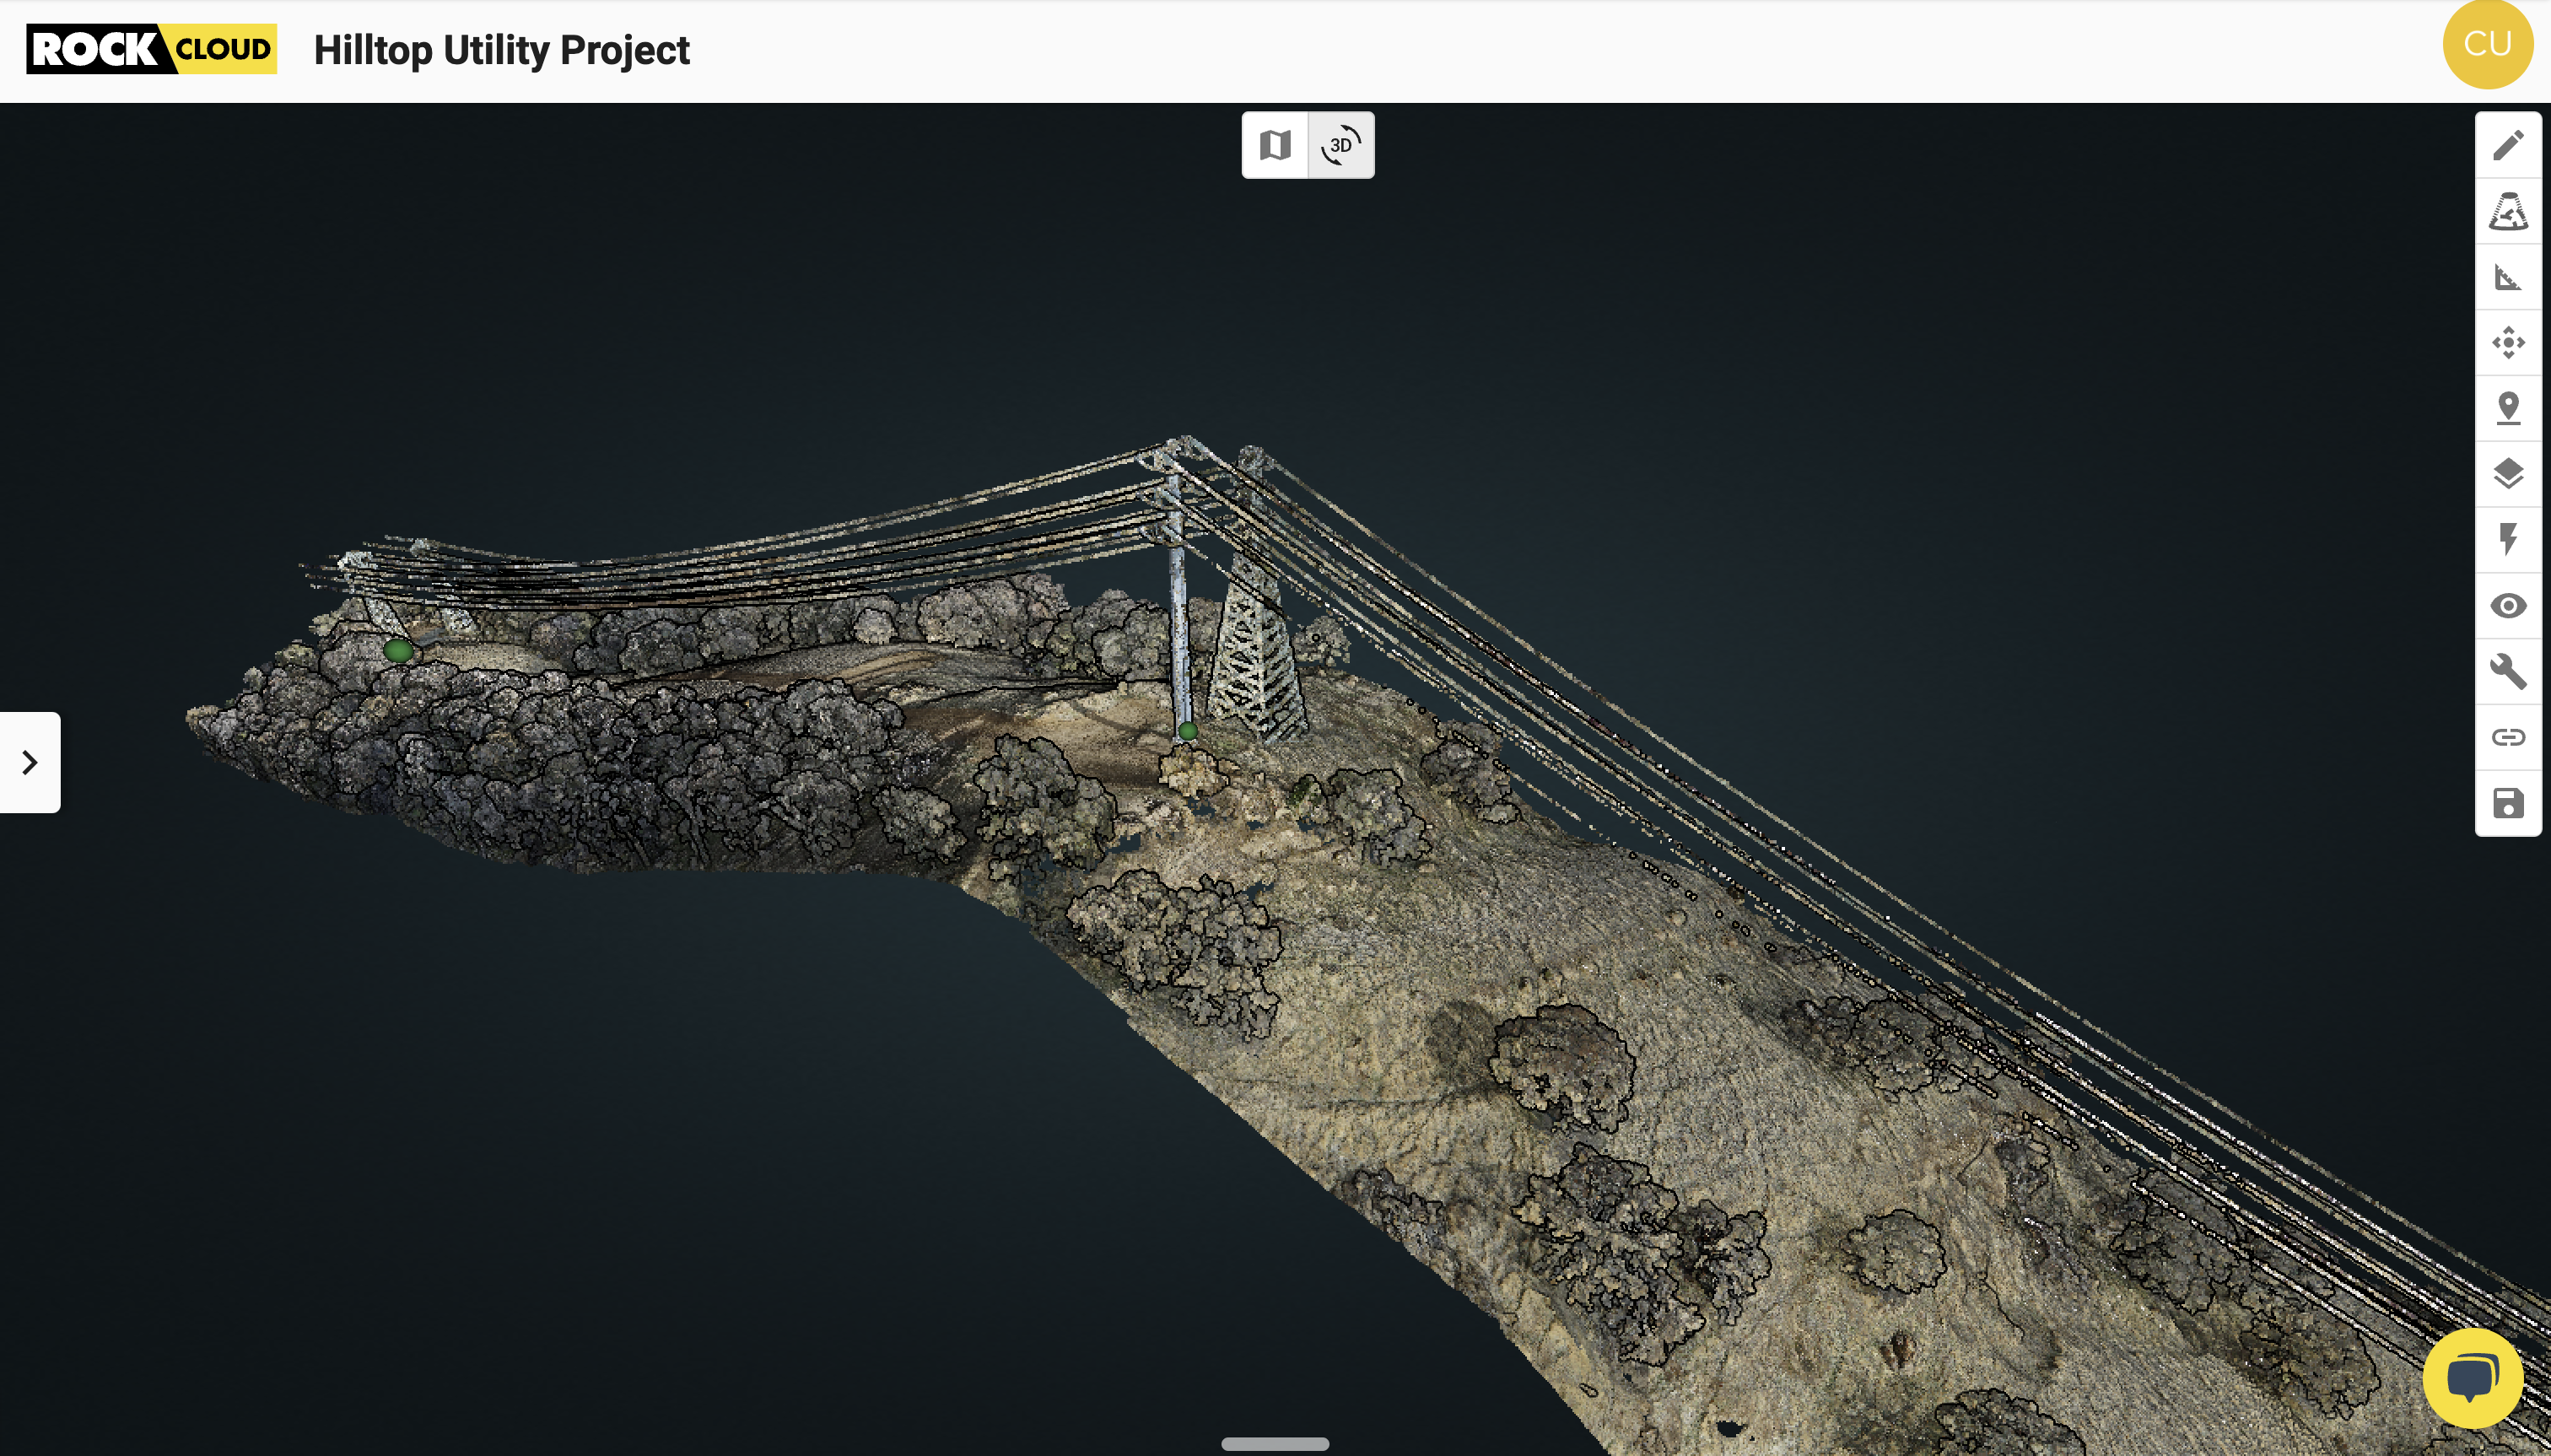Save the project with disk icon
Image resolution: width=2551 pixels, height=1456 pixels.
tap(2508, 803)
